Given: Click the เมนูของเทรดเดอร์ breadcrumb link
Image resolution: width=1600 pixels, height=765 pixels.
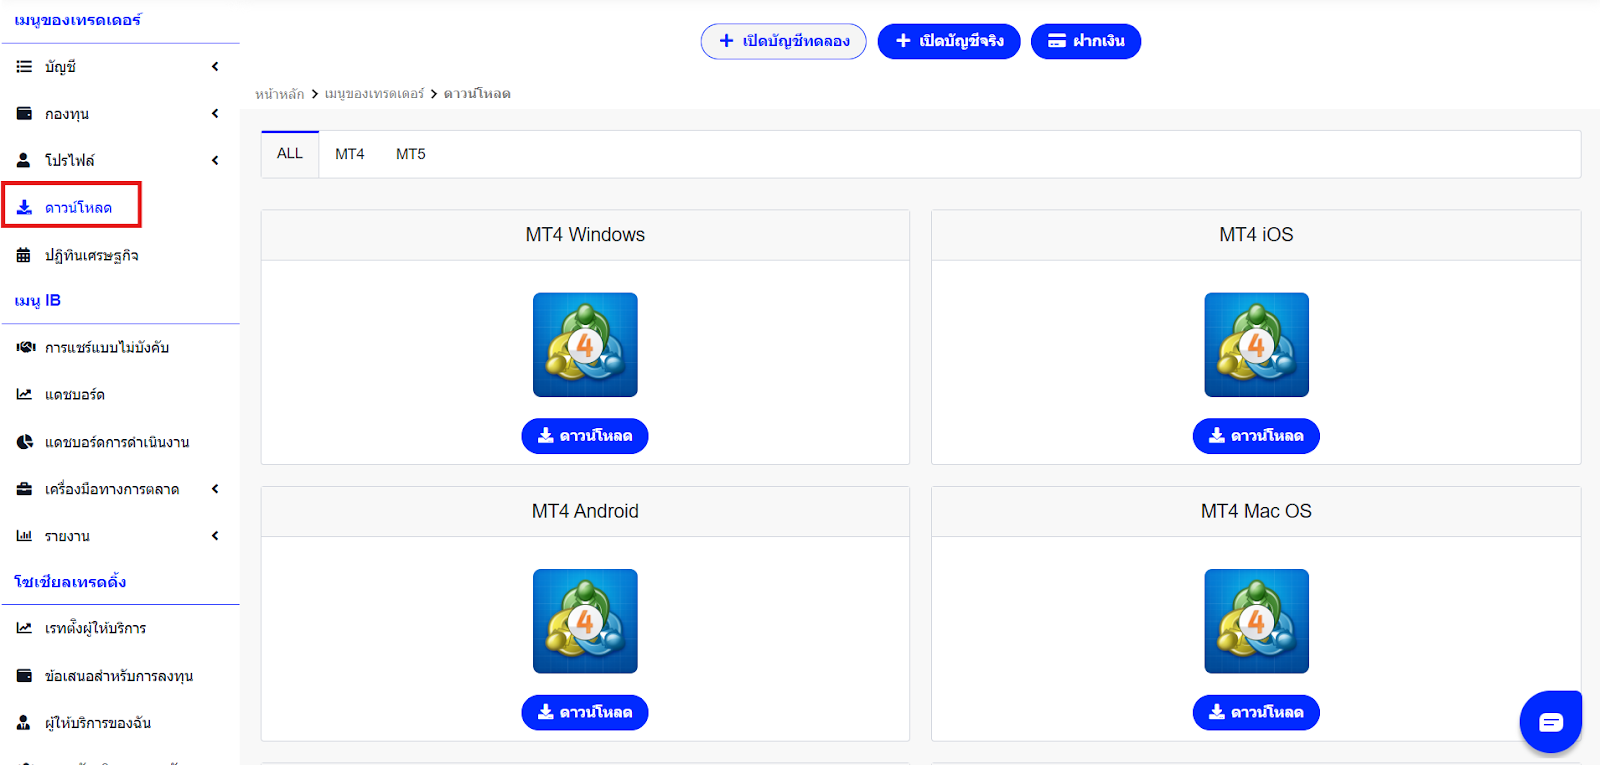Looking at the screenshot, I should (375, 94).
